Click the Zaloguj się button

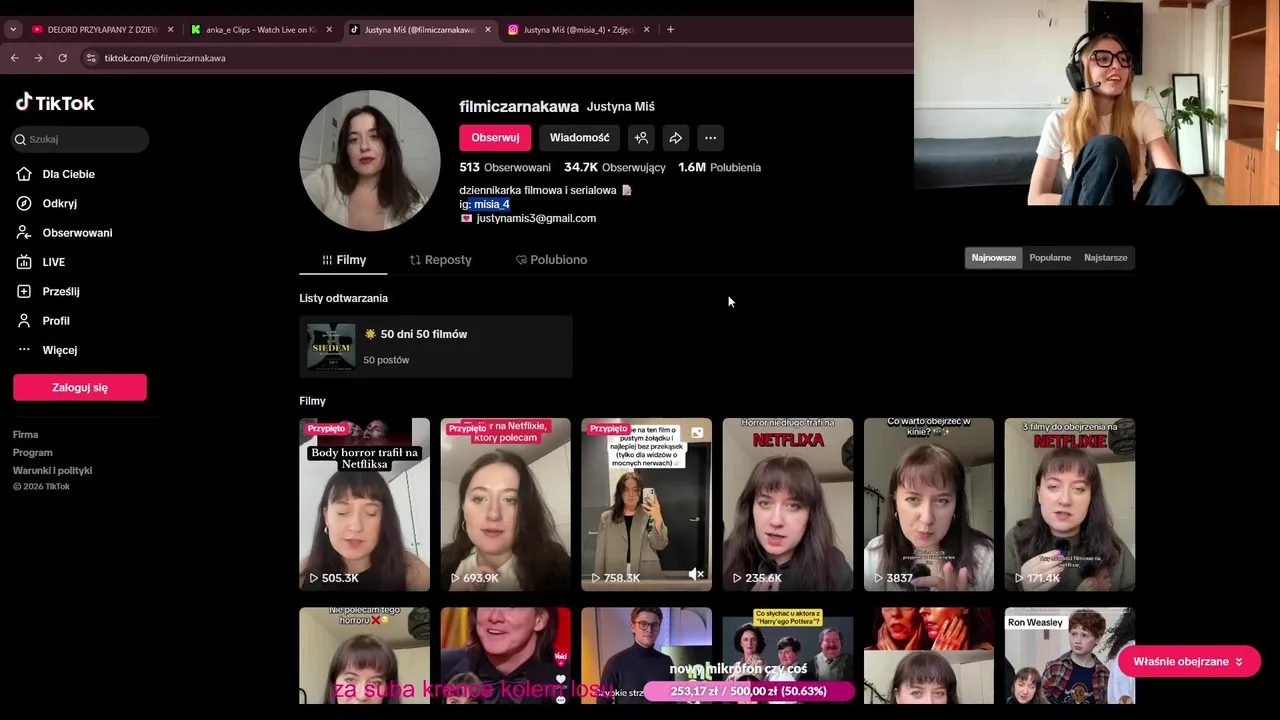coord(80,387)
